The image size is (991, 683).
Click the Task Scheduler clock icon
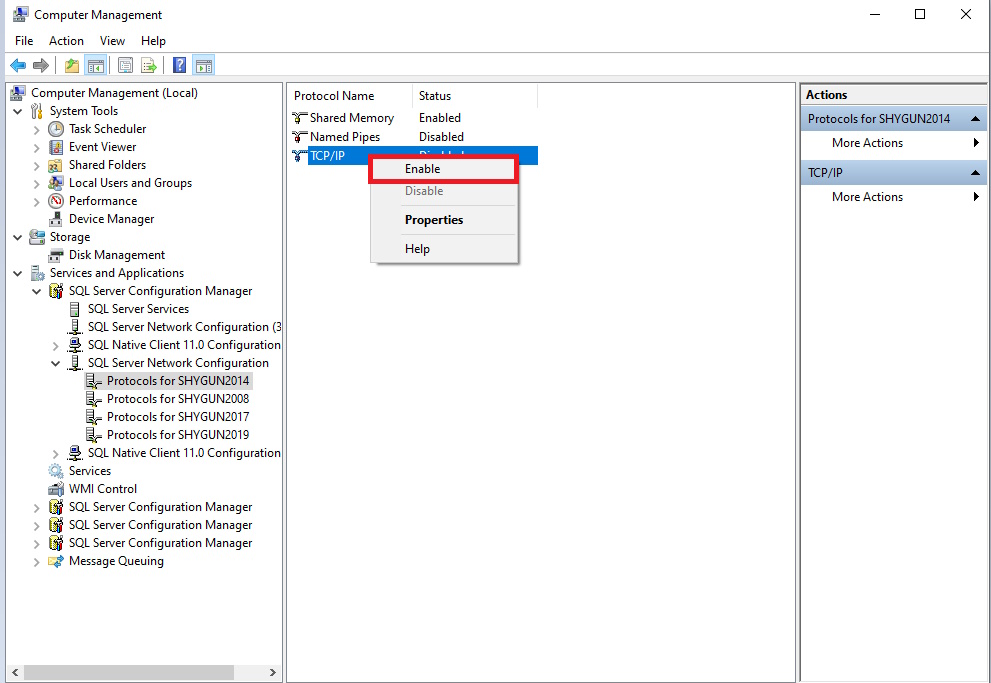point(56,129)
